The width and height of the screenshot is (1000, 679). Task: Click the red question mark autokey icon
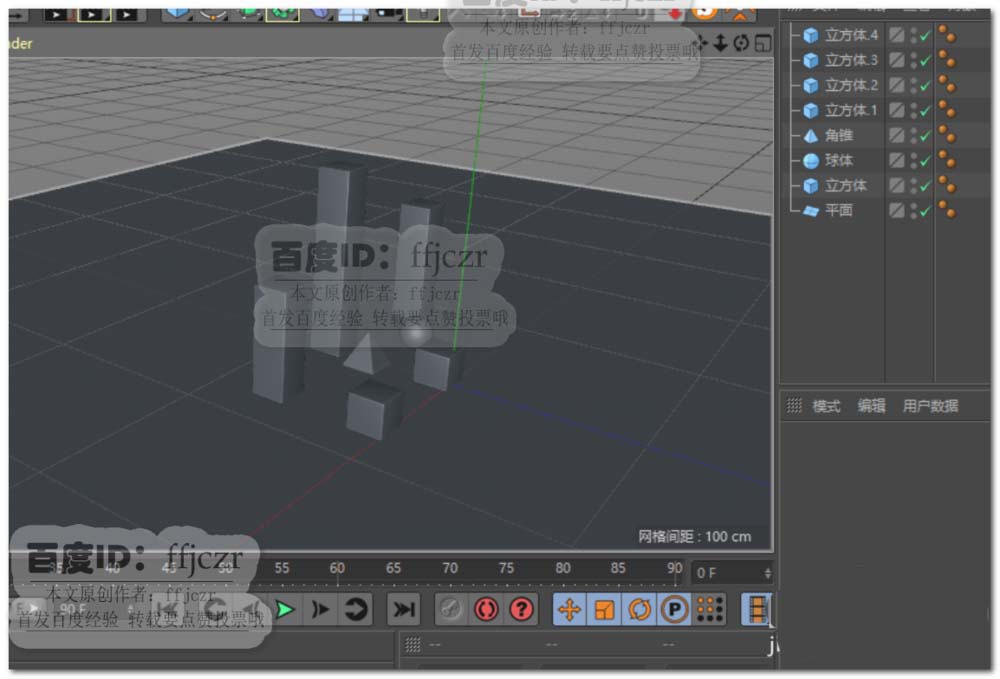[522, 609]
